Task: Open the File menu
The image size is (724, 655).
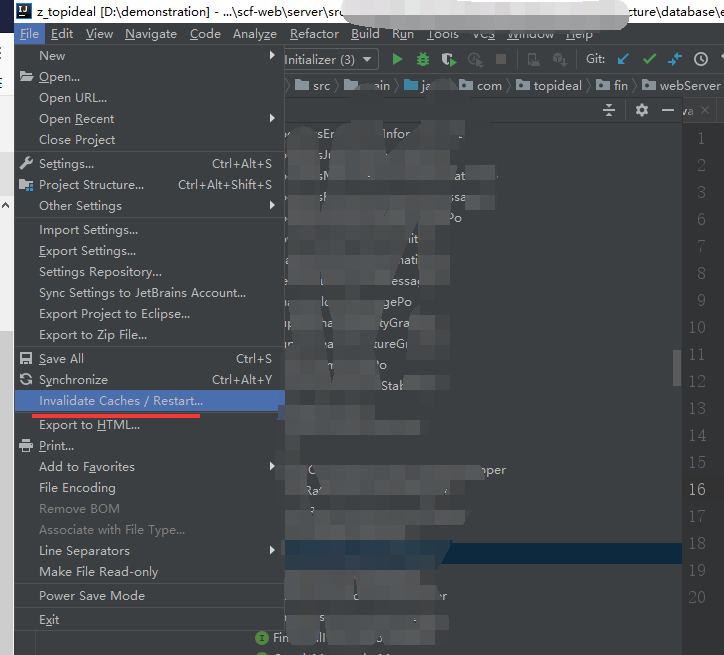Action: pos(29,34)
